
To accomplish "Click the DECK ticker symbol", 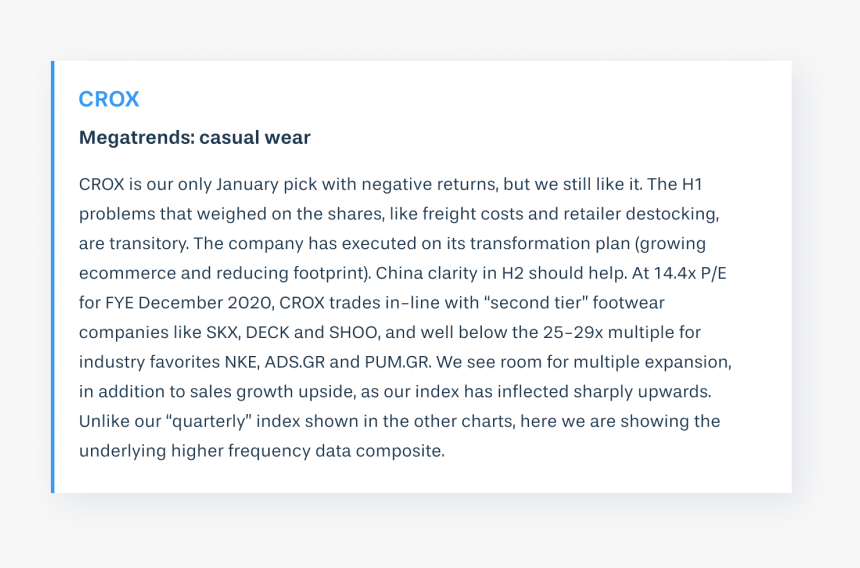I will click(x=247, y=332).
